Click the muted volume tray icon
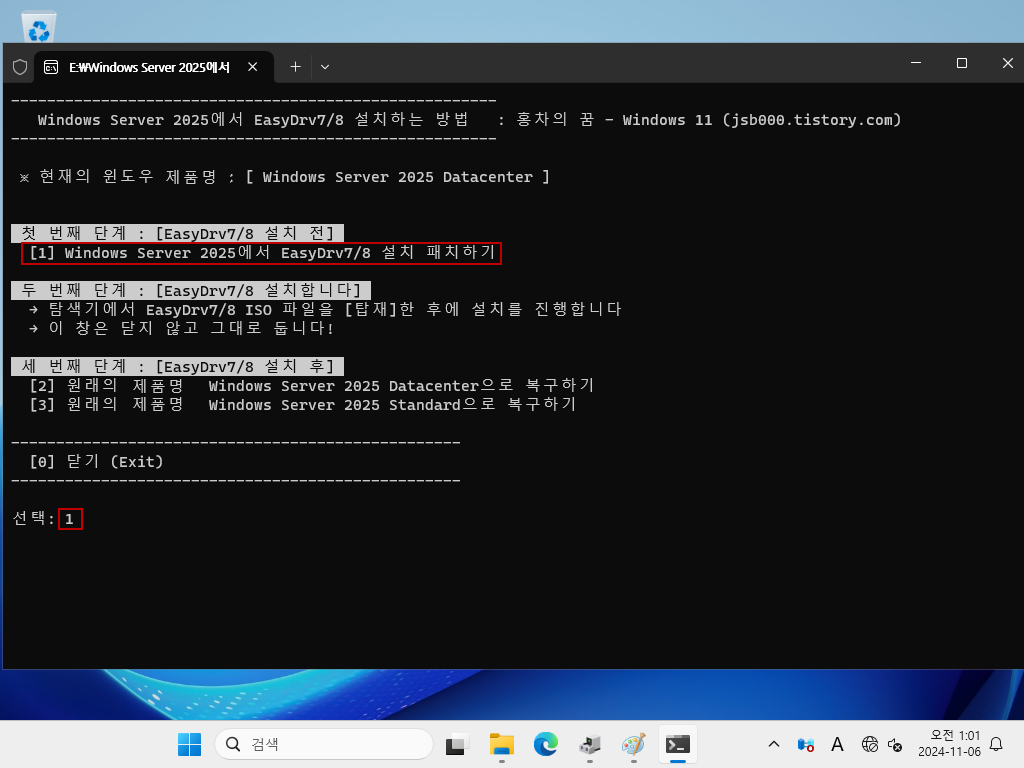The image size is (1024, 768). (x=895, y=744)
